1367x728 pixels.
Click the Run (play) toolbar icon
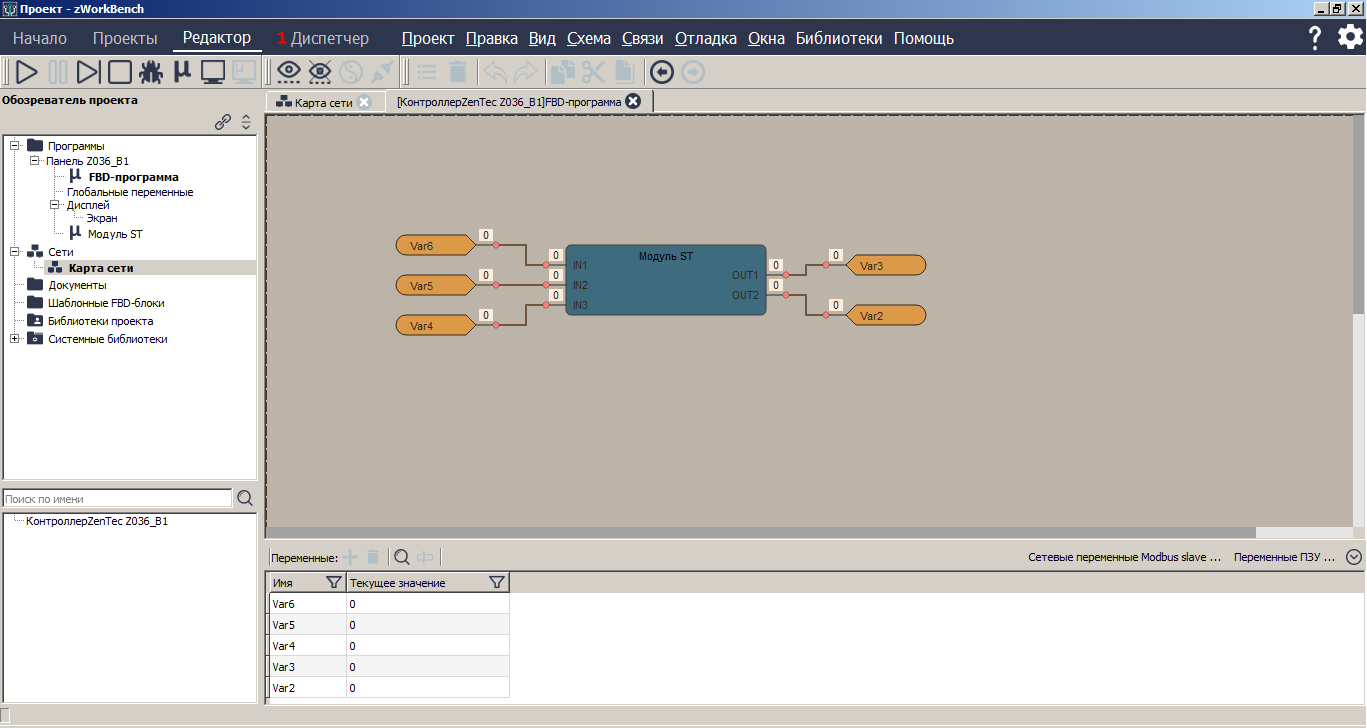point(27,72)
